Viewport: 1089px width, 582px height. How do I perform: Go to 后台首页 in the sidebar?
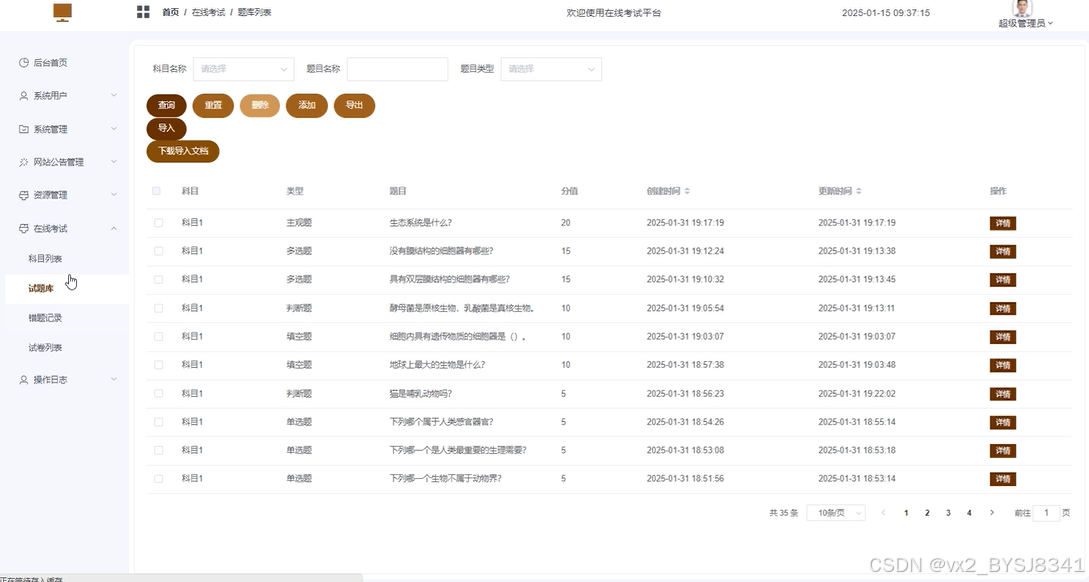[51, 63]
